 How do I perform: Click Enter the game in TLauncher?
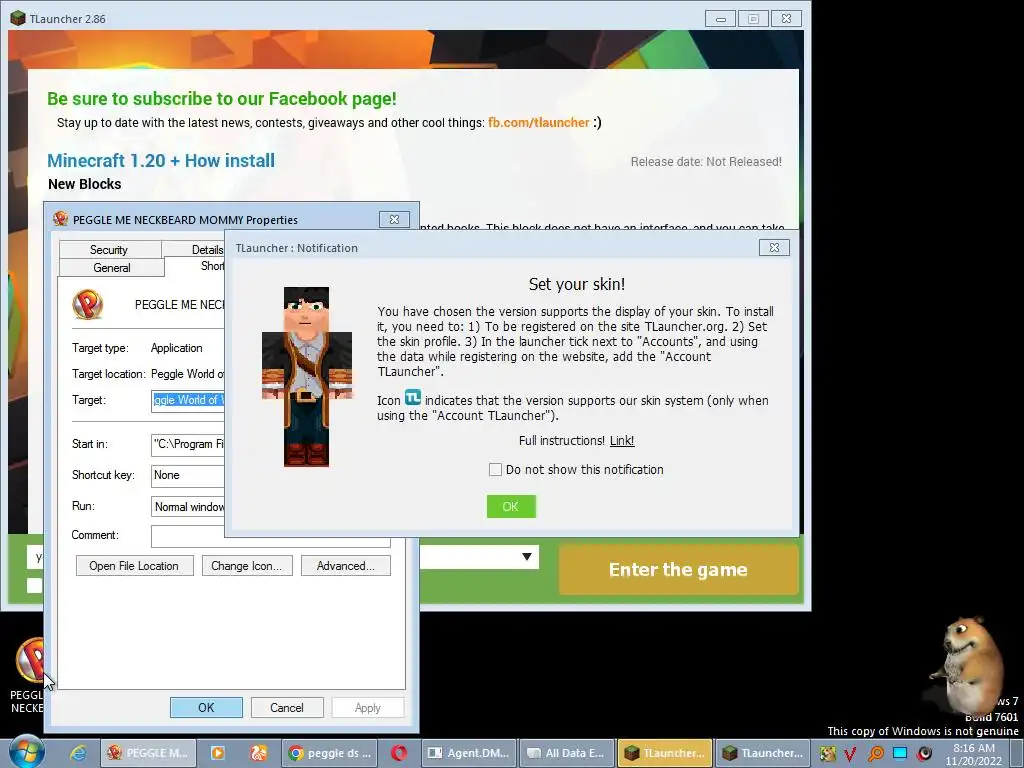click(x=678, y=569)
